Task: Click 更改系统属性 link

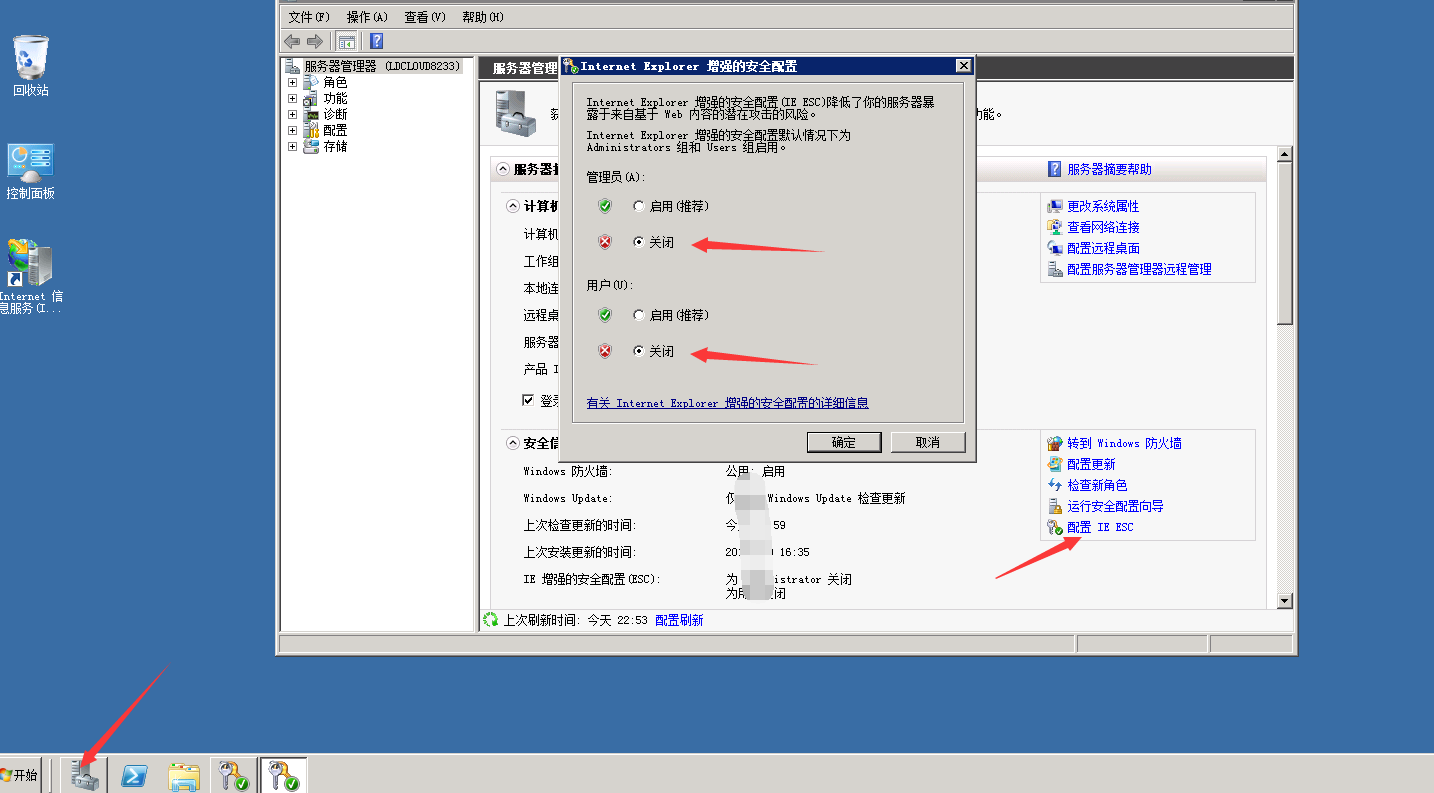Action: [x=1103, y=206]
